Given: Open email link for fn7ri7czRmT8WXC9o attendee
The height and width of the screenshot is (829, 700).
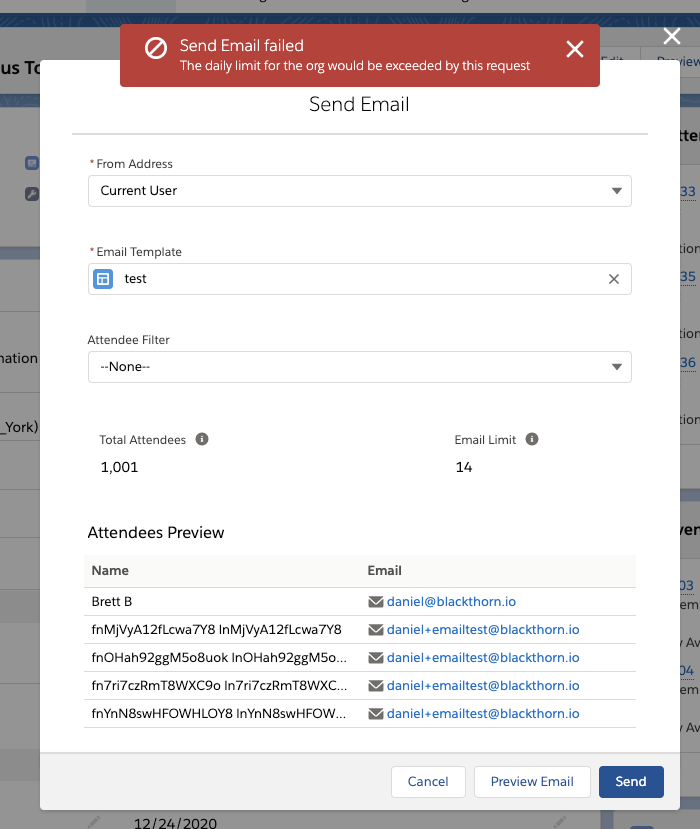Looking at the screenshot, I should click(x=483, y=686).
